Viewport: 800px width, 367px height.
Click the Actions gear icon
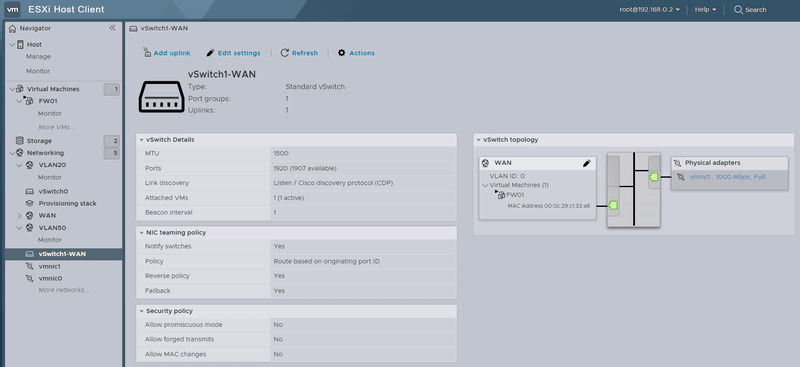coord(342,53)
